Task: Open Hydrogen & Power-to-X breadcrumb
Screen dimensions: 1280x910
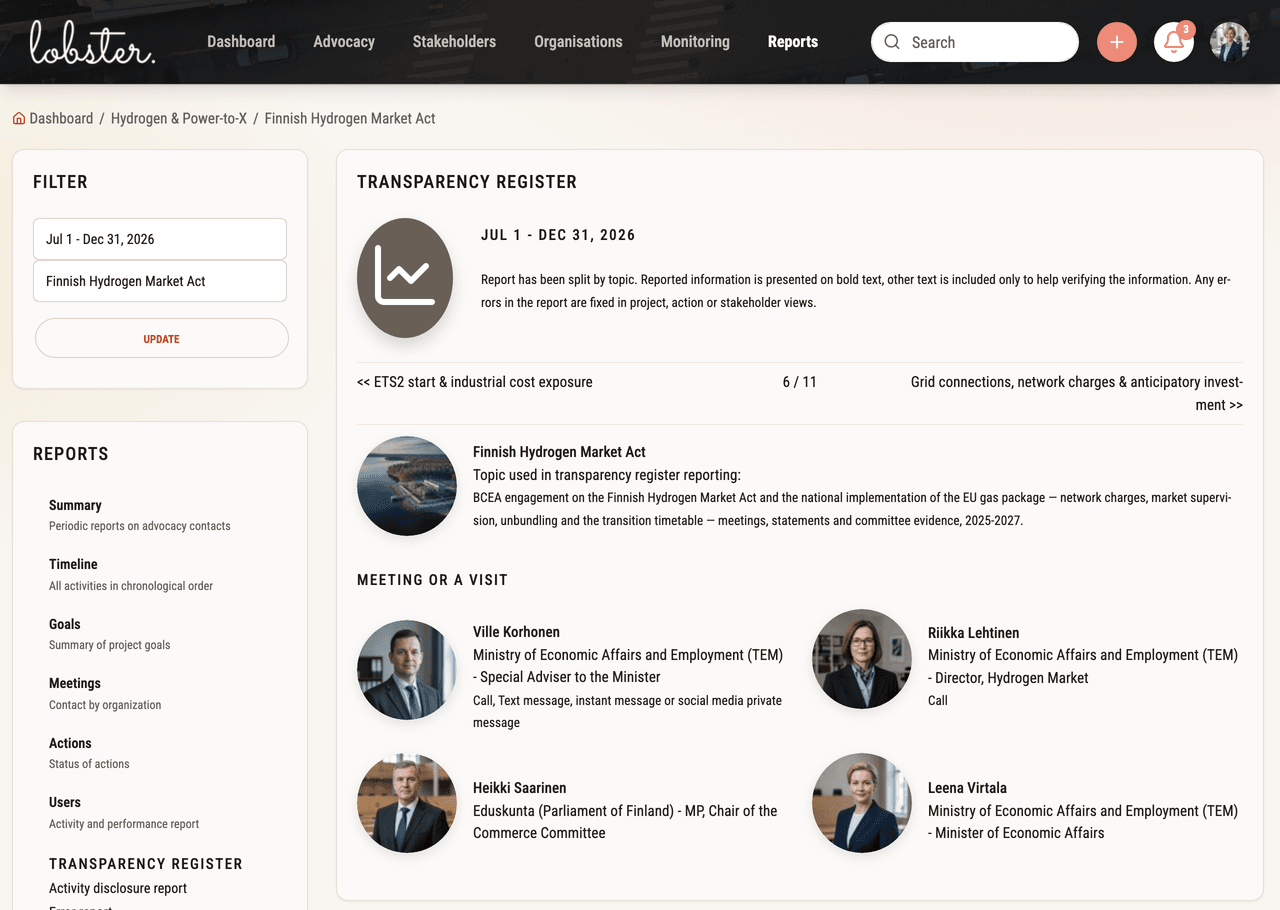Action: click(x=179, y=118)
